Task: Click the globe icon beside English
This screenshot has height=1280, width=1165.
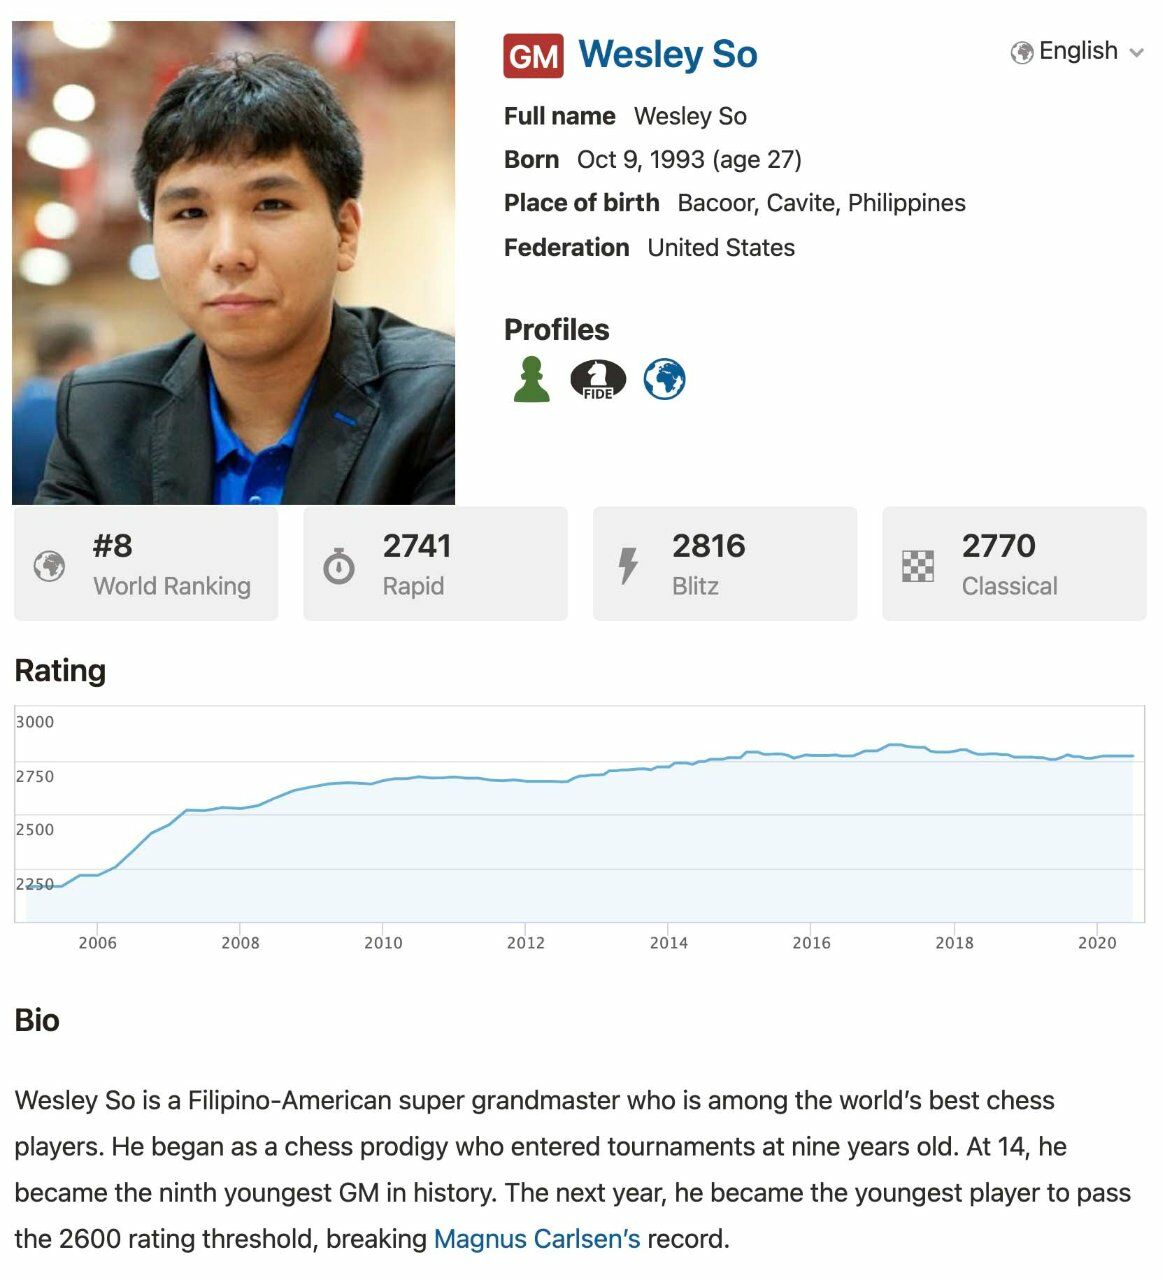Action: point(1021,52)
